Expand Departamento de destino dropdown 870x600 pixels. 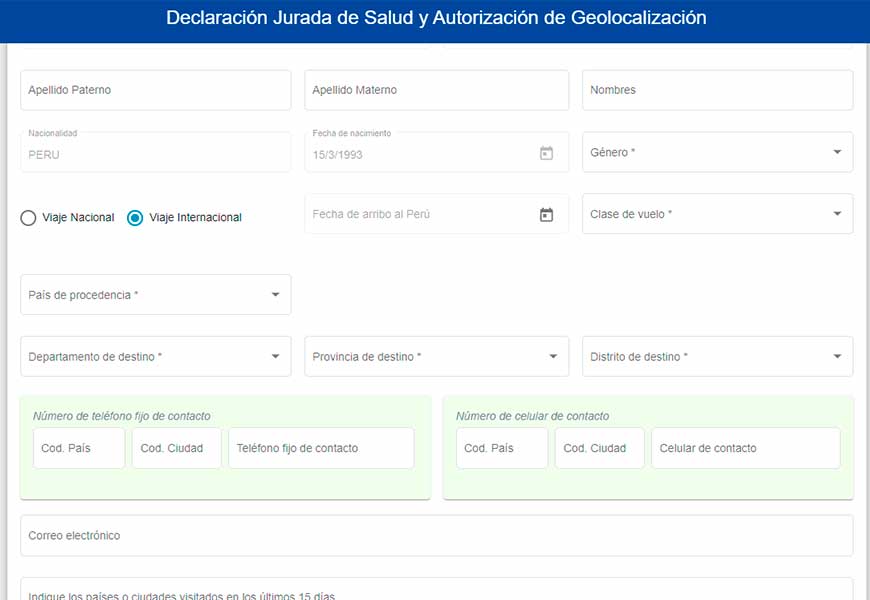[156, 356]
